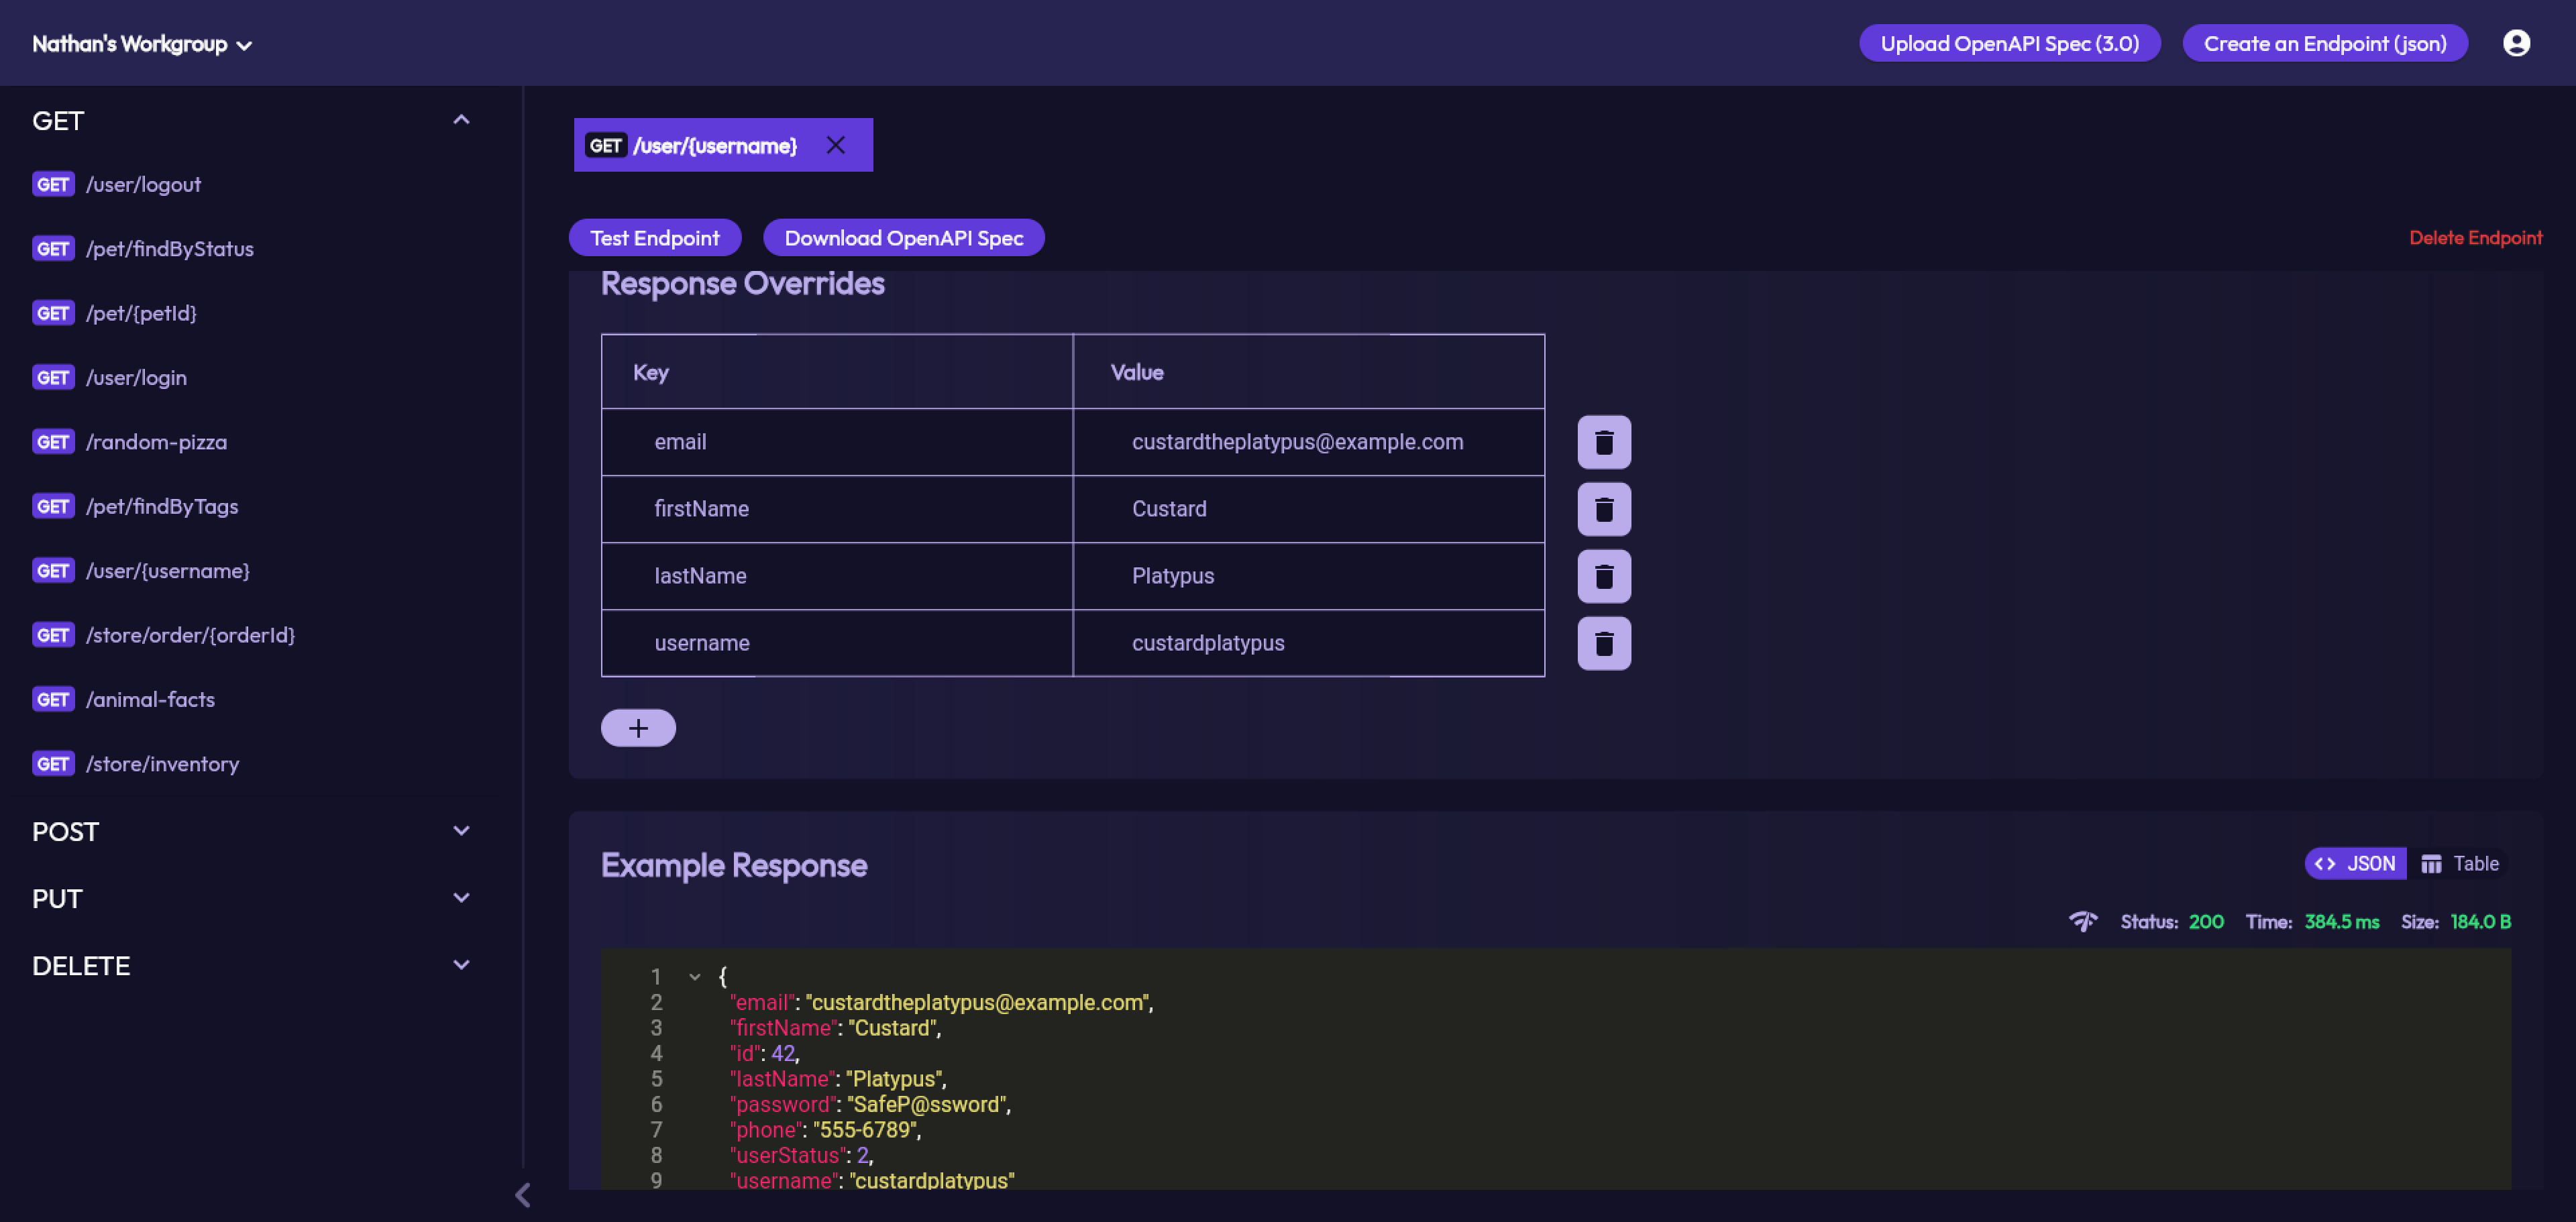Click Create an Endpoint (json) button
2576x1222 pixels.
tap(2324, 43)
